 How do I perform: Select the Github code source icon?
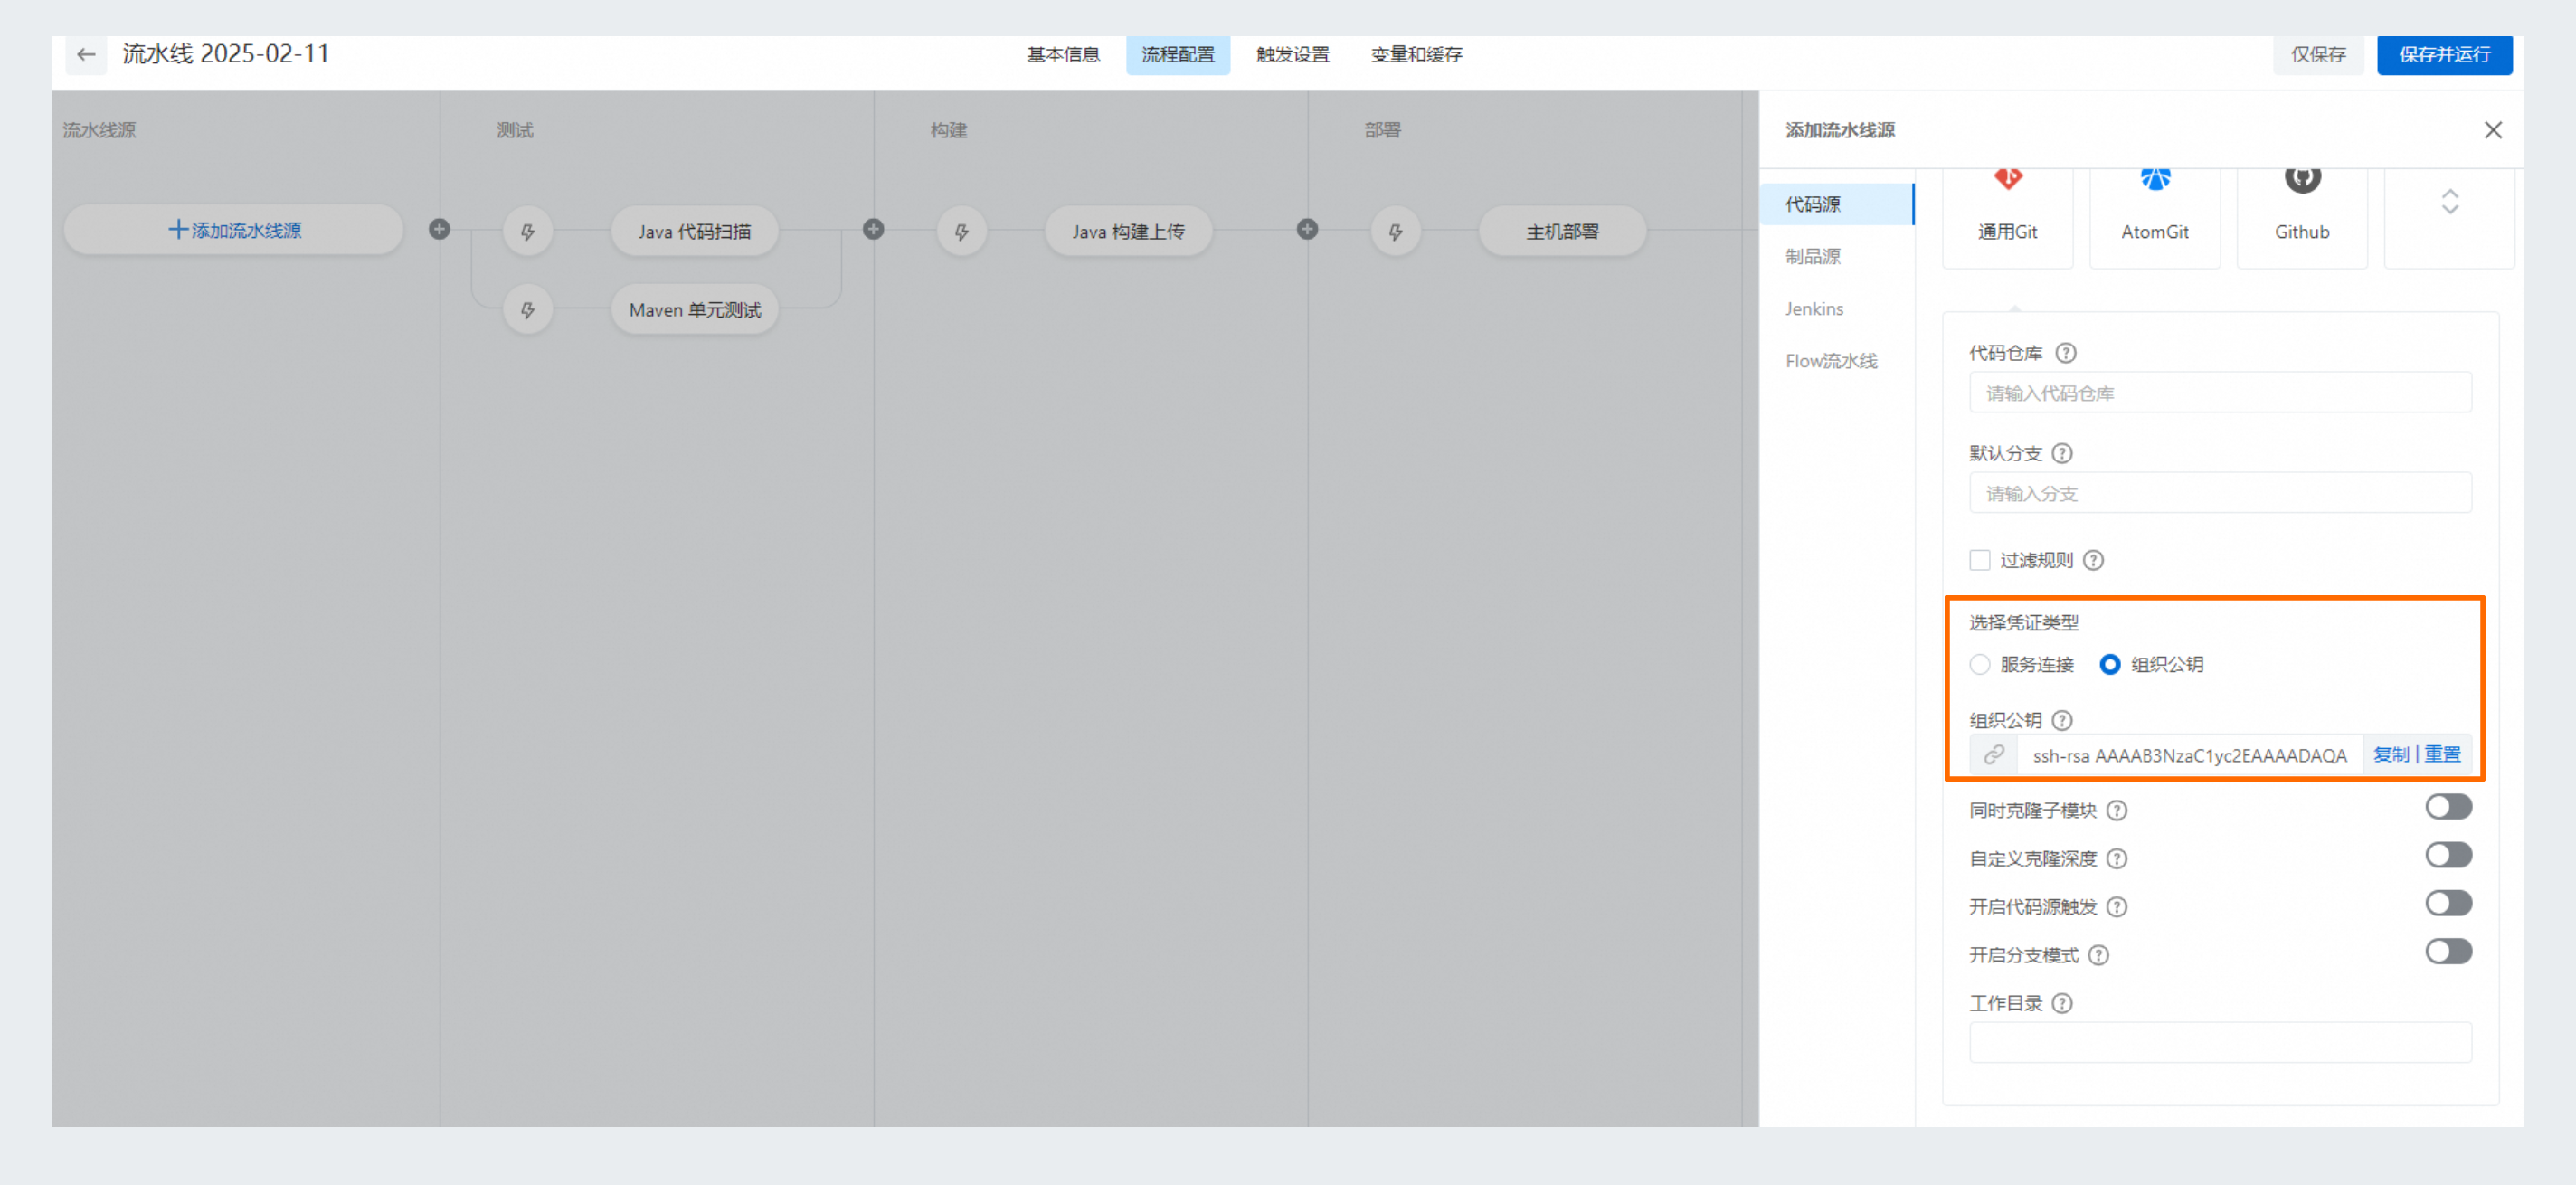click(2302, 217)
